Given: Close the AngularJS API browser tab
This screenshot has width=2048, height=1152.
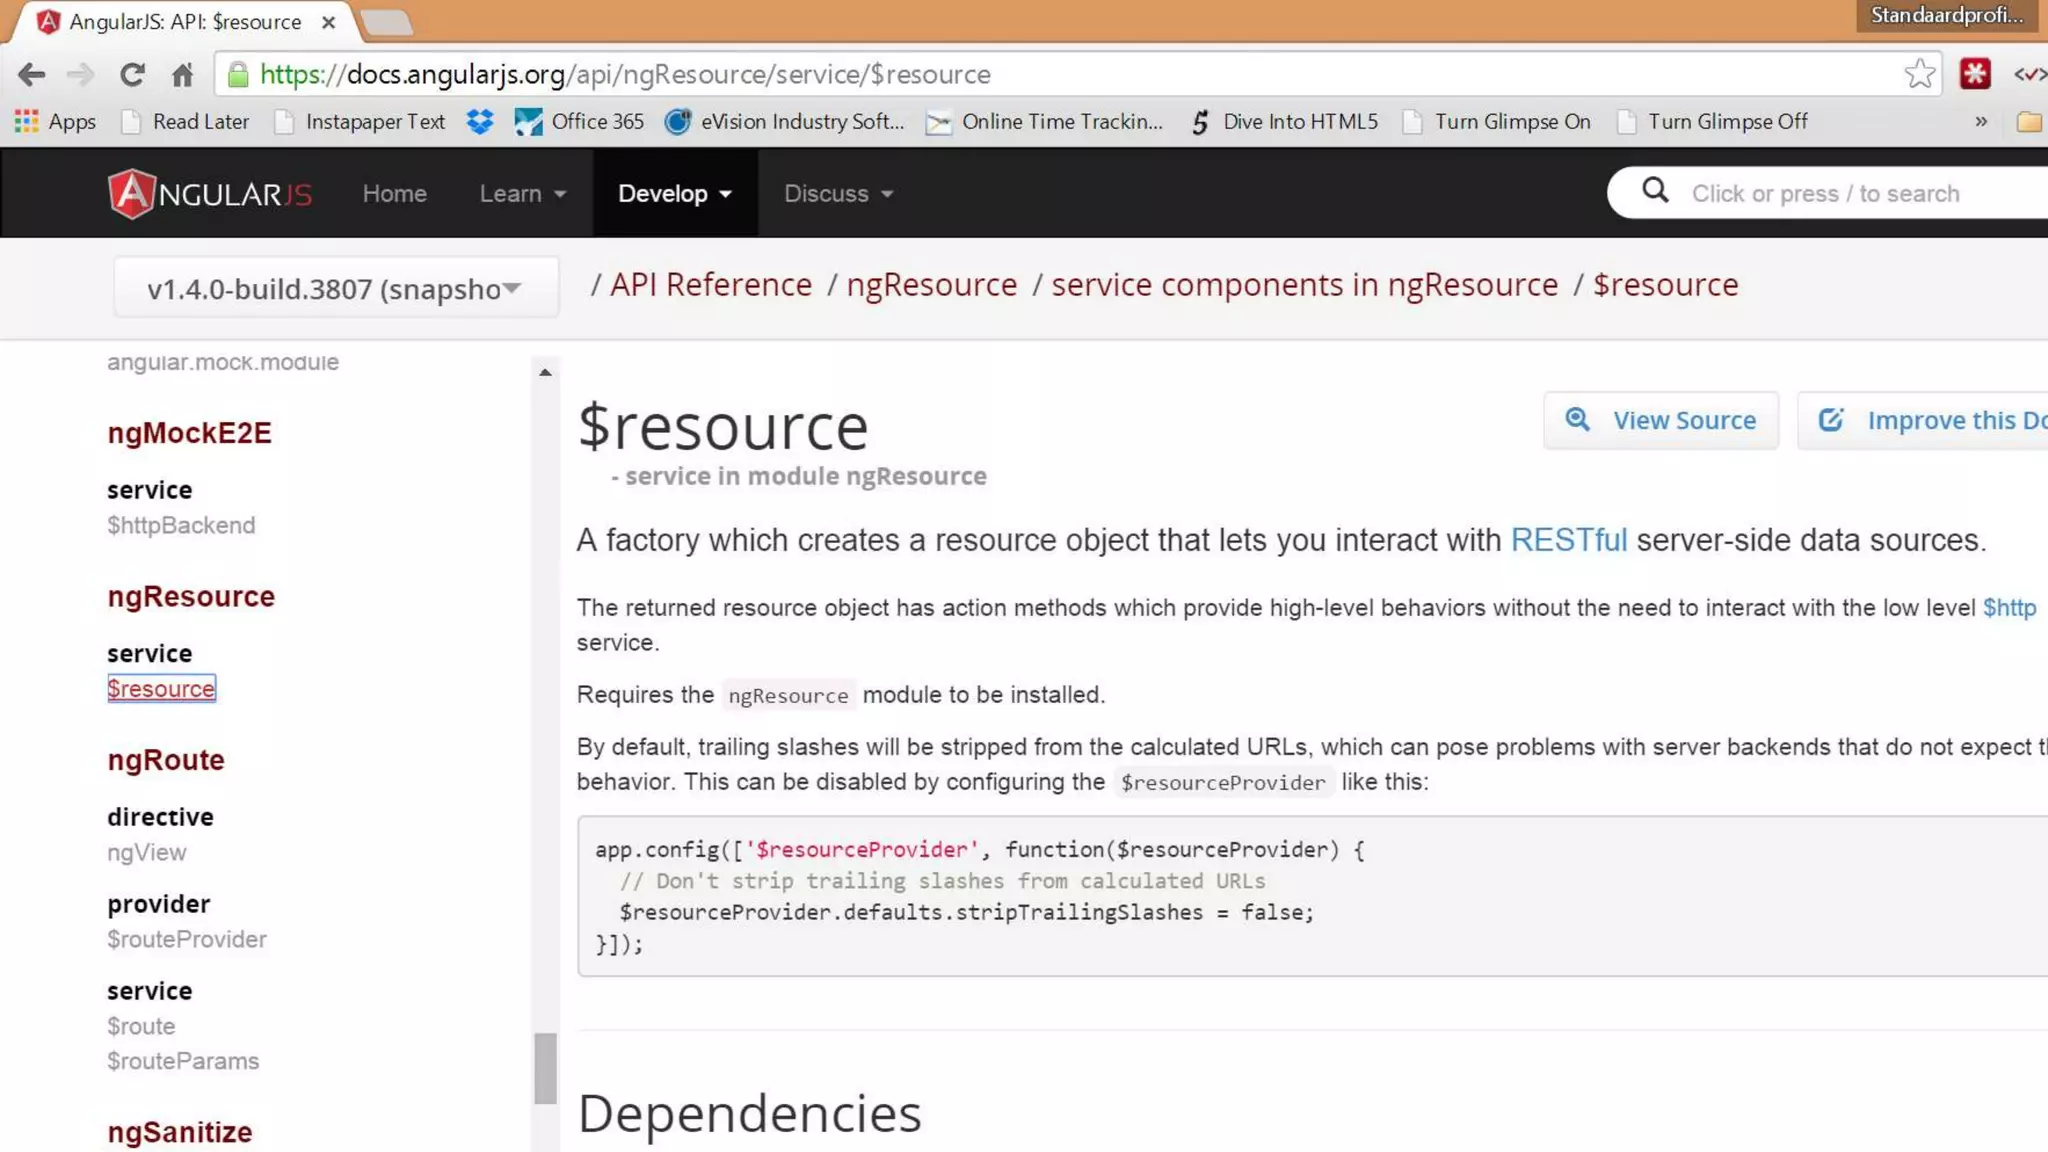Looking at the screenshot, I should tap(328, 22).
